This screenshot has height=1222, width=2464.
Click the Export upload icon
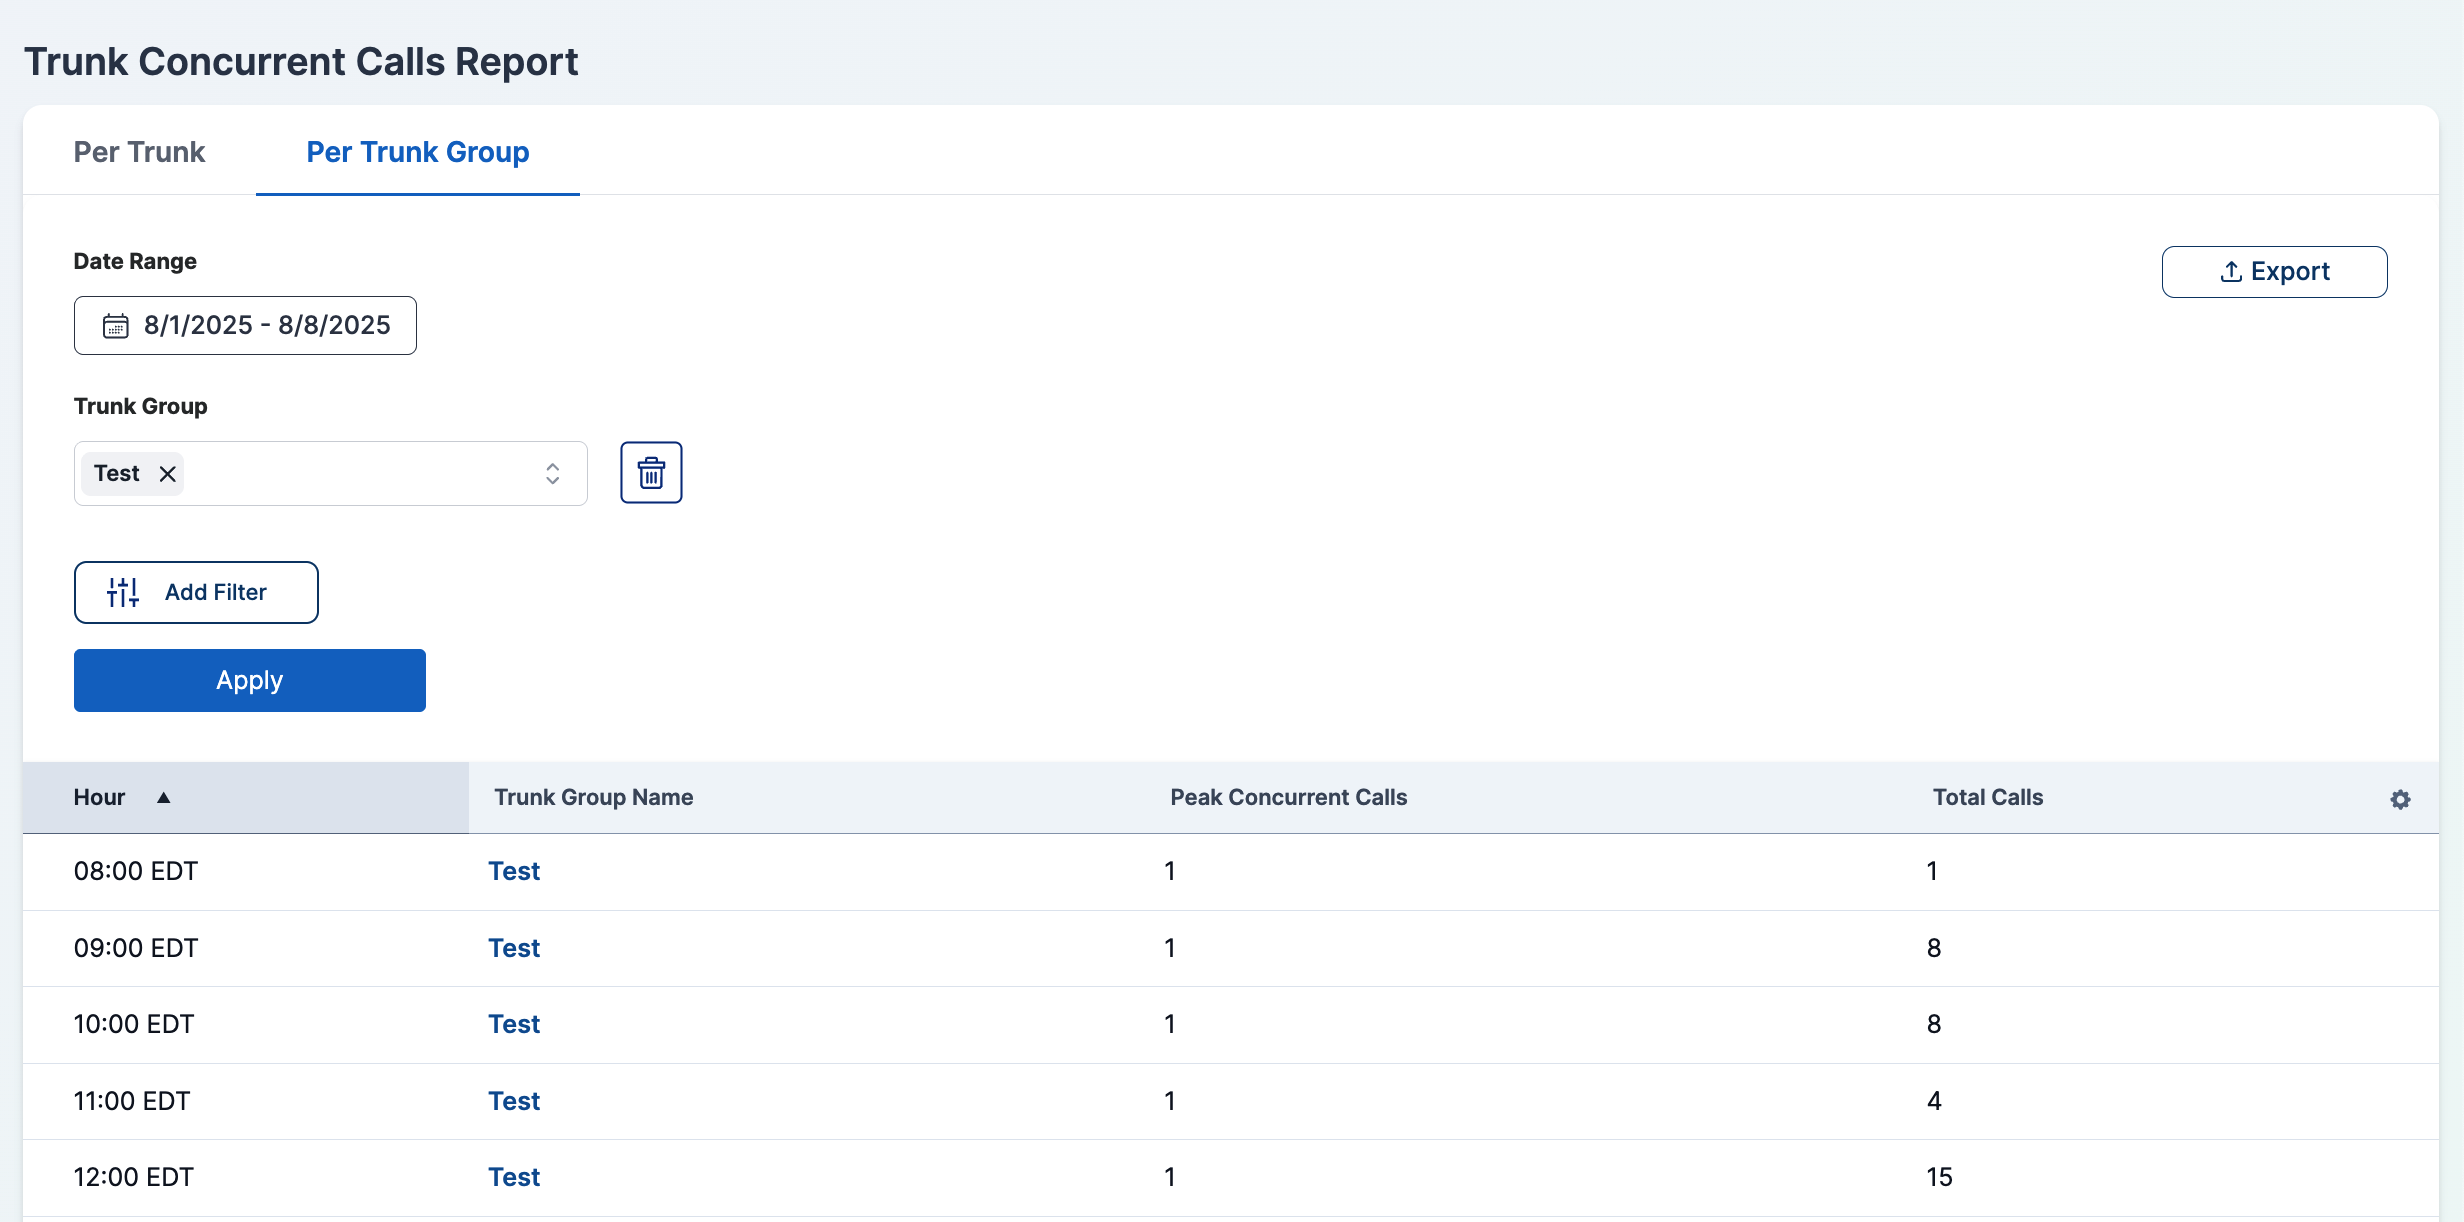click(x=2230, y=272)
